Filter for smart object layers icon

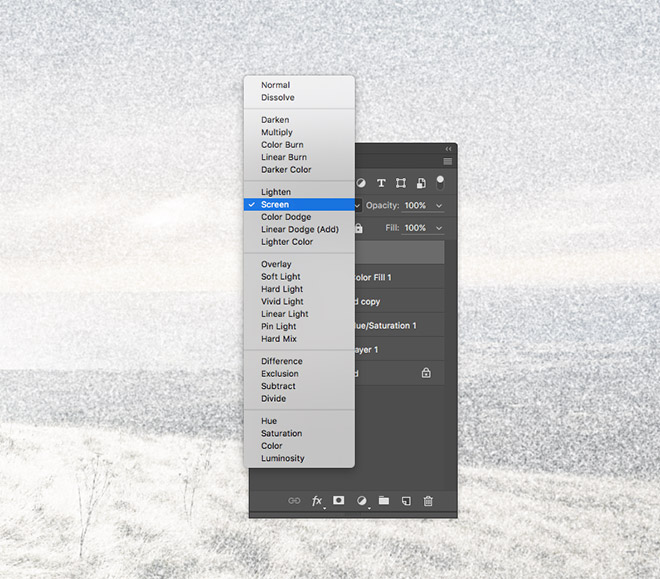[421, 183]
